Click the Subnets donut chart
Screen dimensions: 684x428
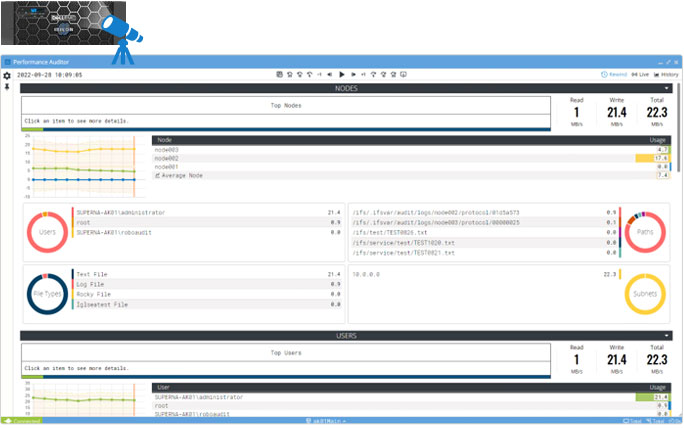pos(645,294)
